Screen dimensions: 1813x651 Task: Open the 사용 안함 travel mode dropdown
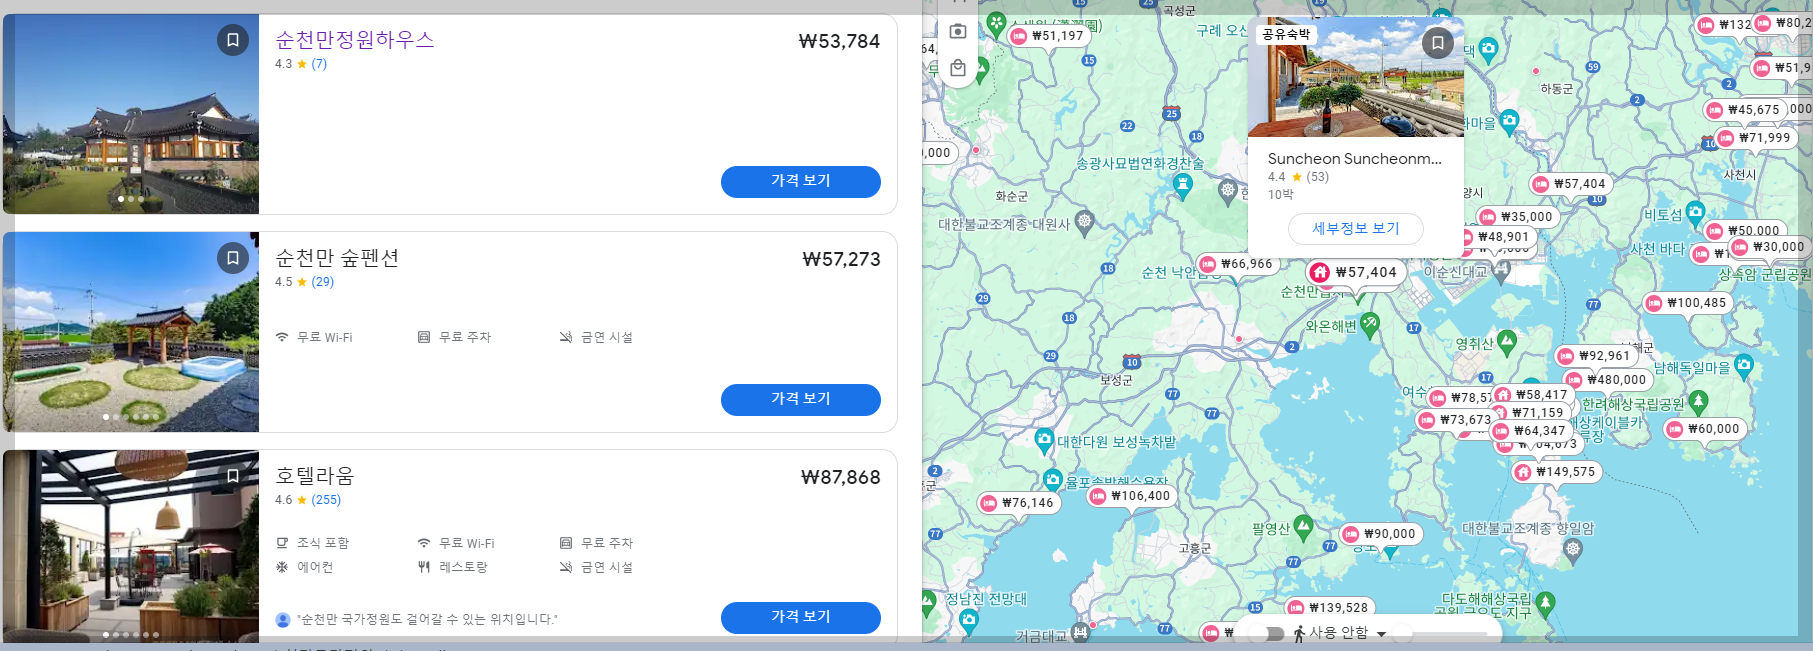[x=1340, y=633]
